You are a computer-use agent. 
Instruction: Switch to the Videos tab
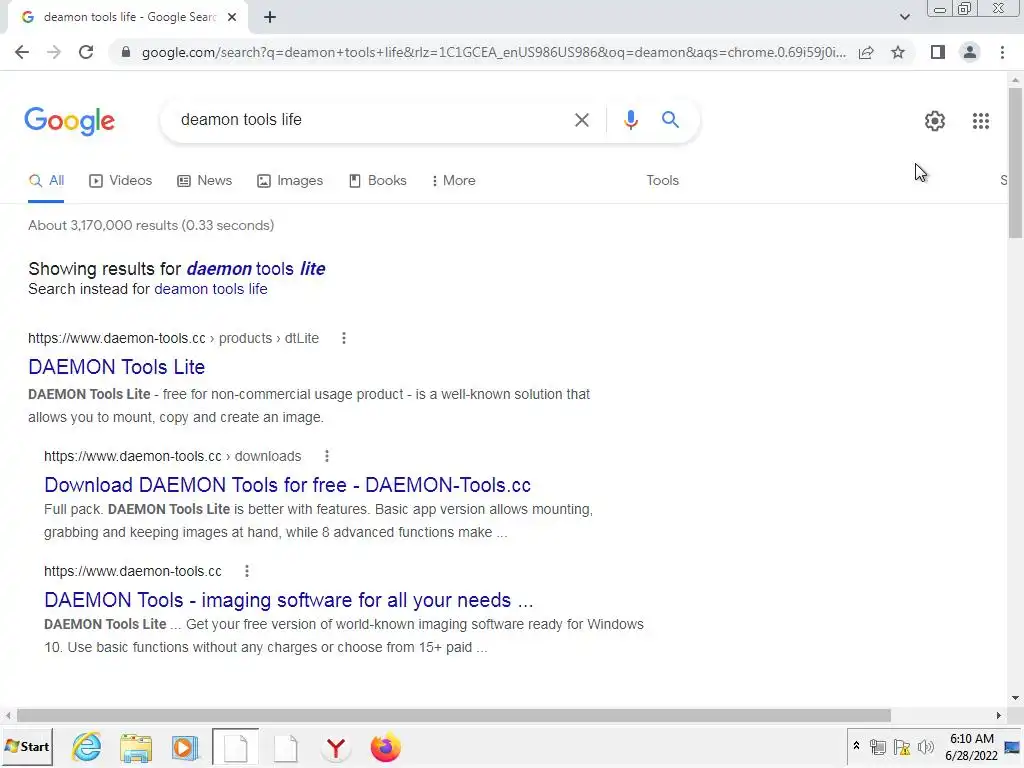click(120, 181)
